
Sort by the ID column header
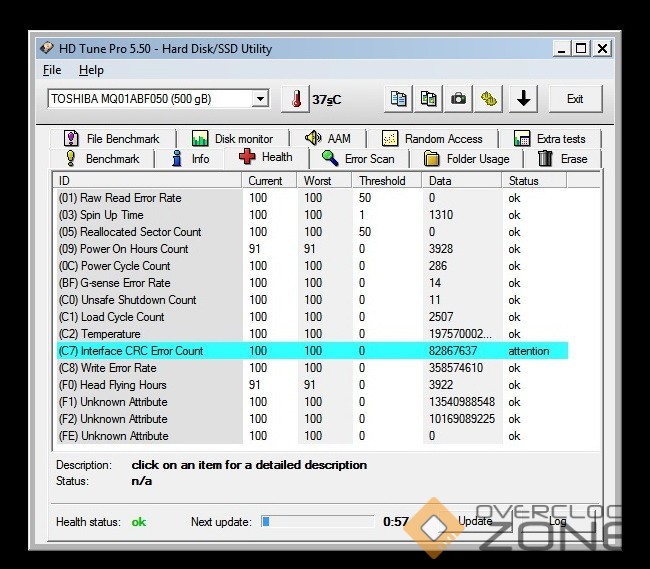pos(147,181)
